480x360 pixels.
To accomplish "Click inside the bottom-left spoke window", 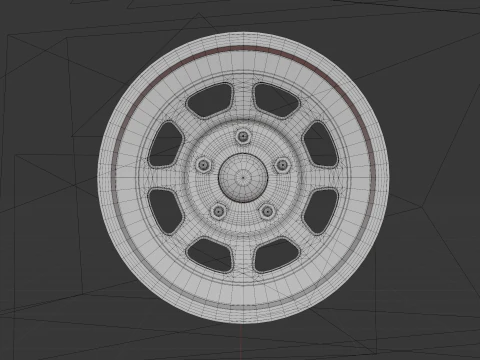I will pyautogui.click(x=210, y=254).
